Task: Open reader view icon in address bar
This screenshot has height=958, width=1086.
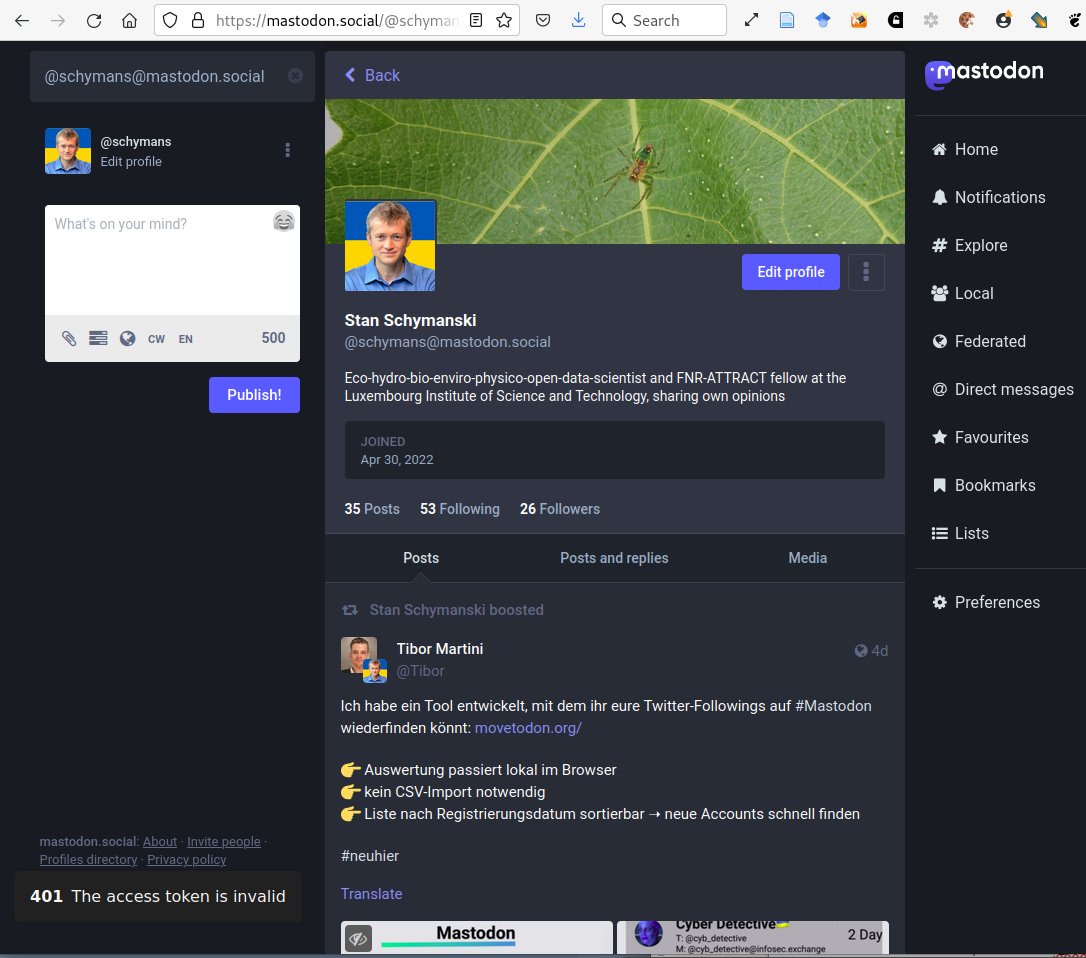Action: (x=476, y=21)
